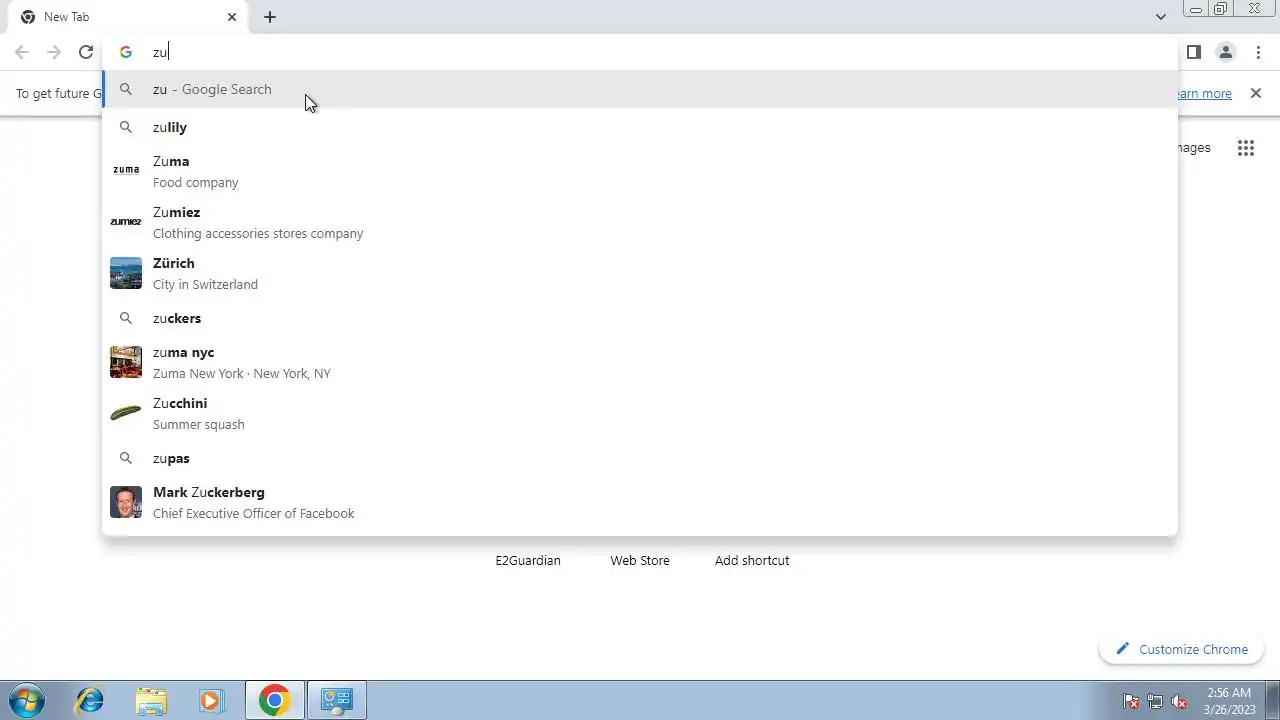Open a new tab with plus button

pyautogui.click(x=270, y=17)
